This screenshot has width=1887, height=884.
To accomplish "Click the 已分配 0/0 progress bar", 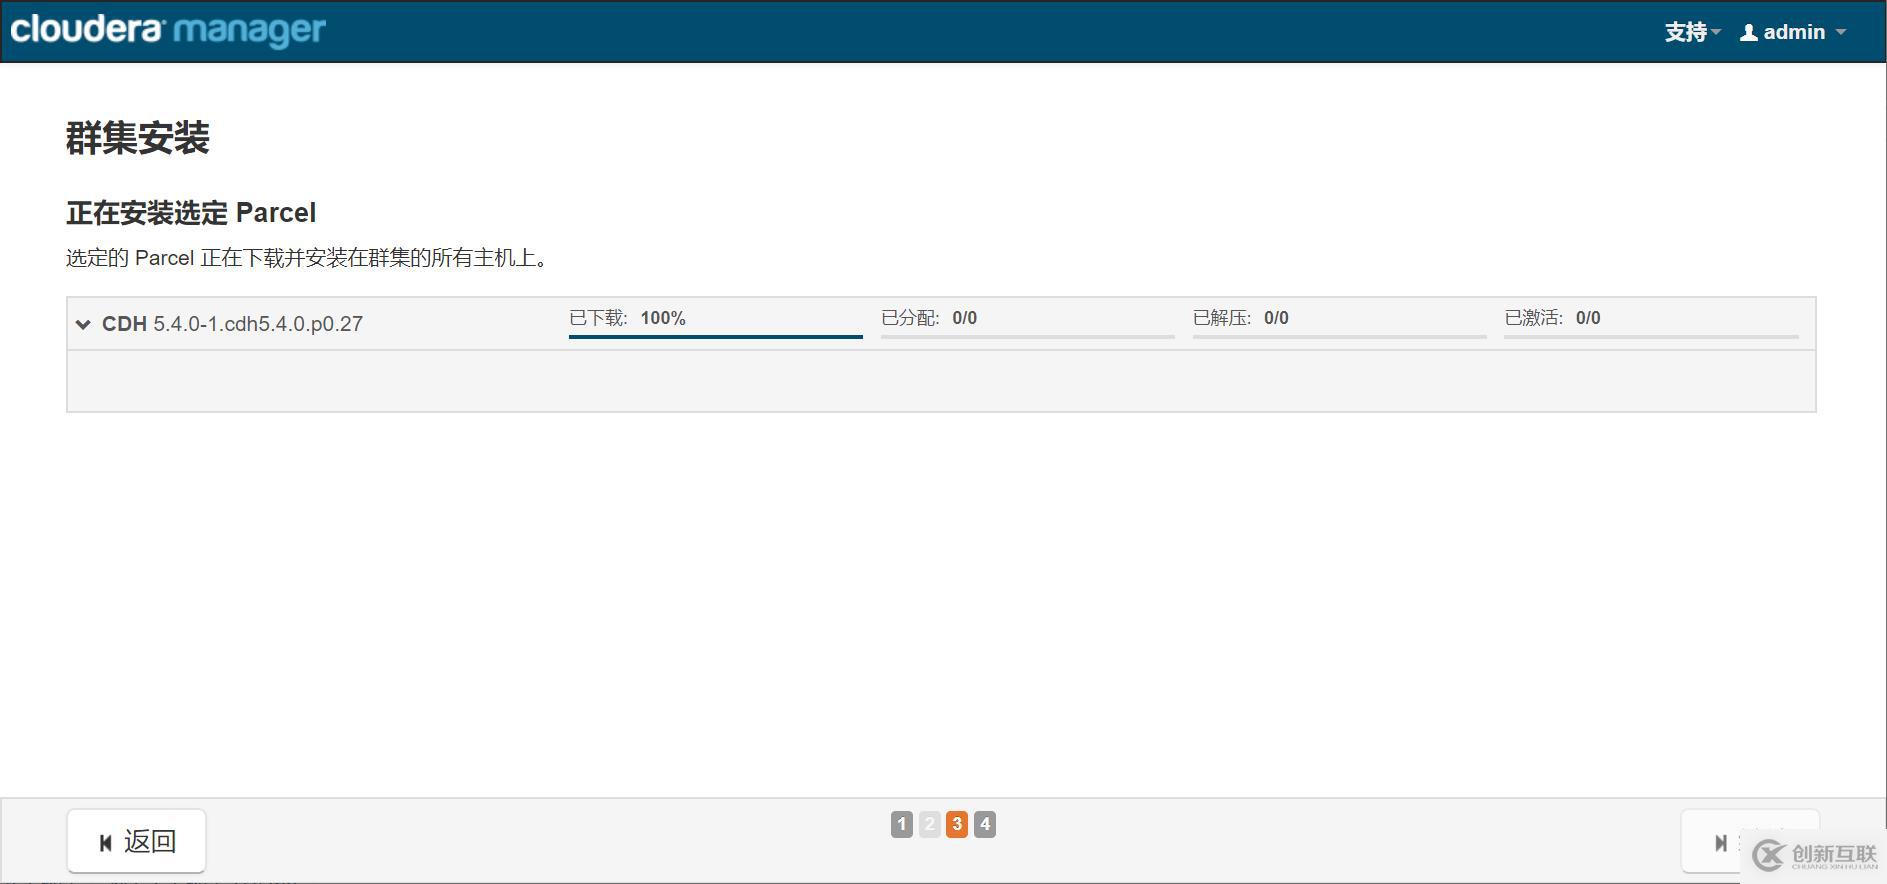I will coord(1028,337).
